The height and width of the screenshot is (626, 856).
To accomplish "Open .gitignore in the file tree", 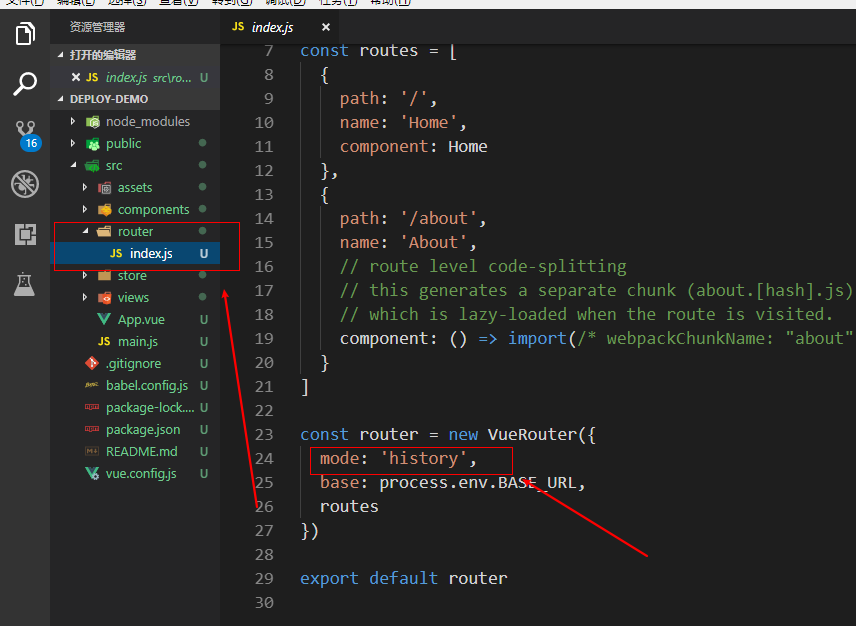I will pyautogui.click(x=135, y=363).
